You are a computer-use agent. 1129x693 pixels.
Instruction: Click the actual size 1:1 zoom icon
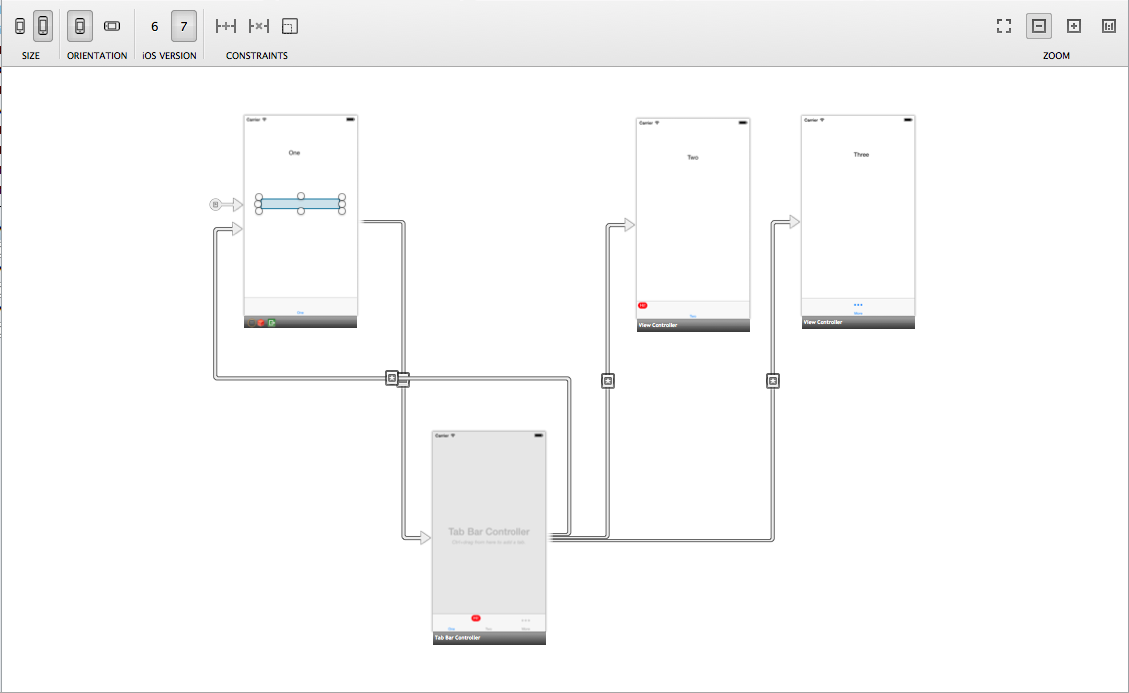(x=1108, y=26)
